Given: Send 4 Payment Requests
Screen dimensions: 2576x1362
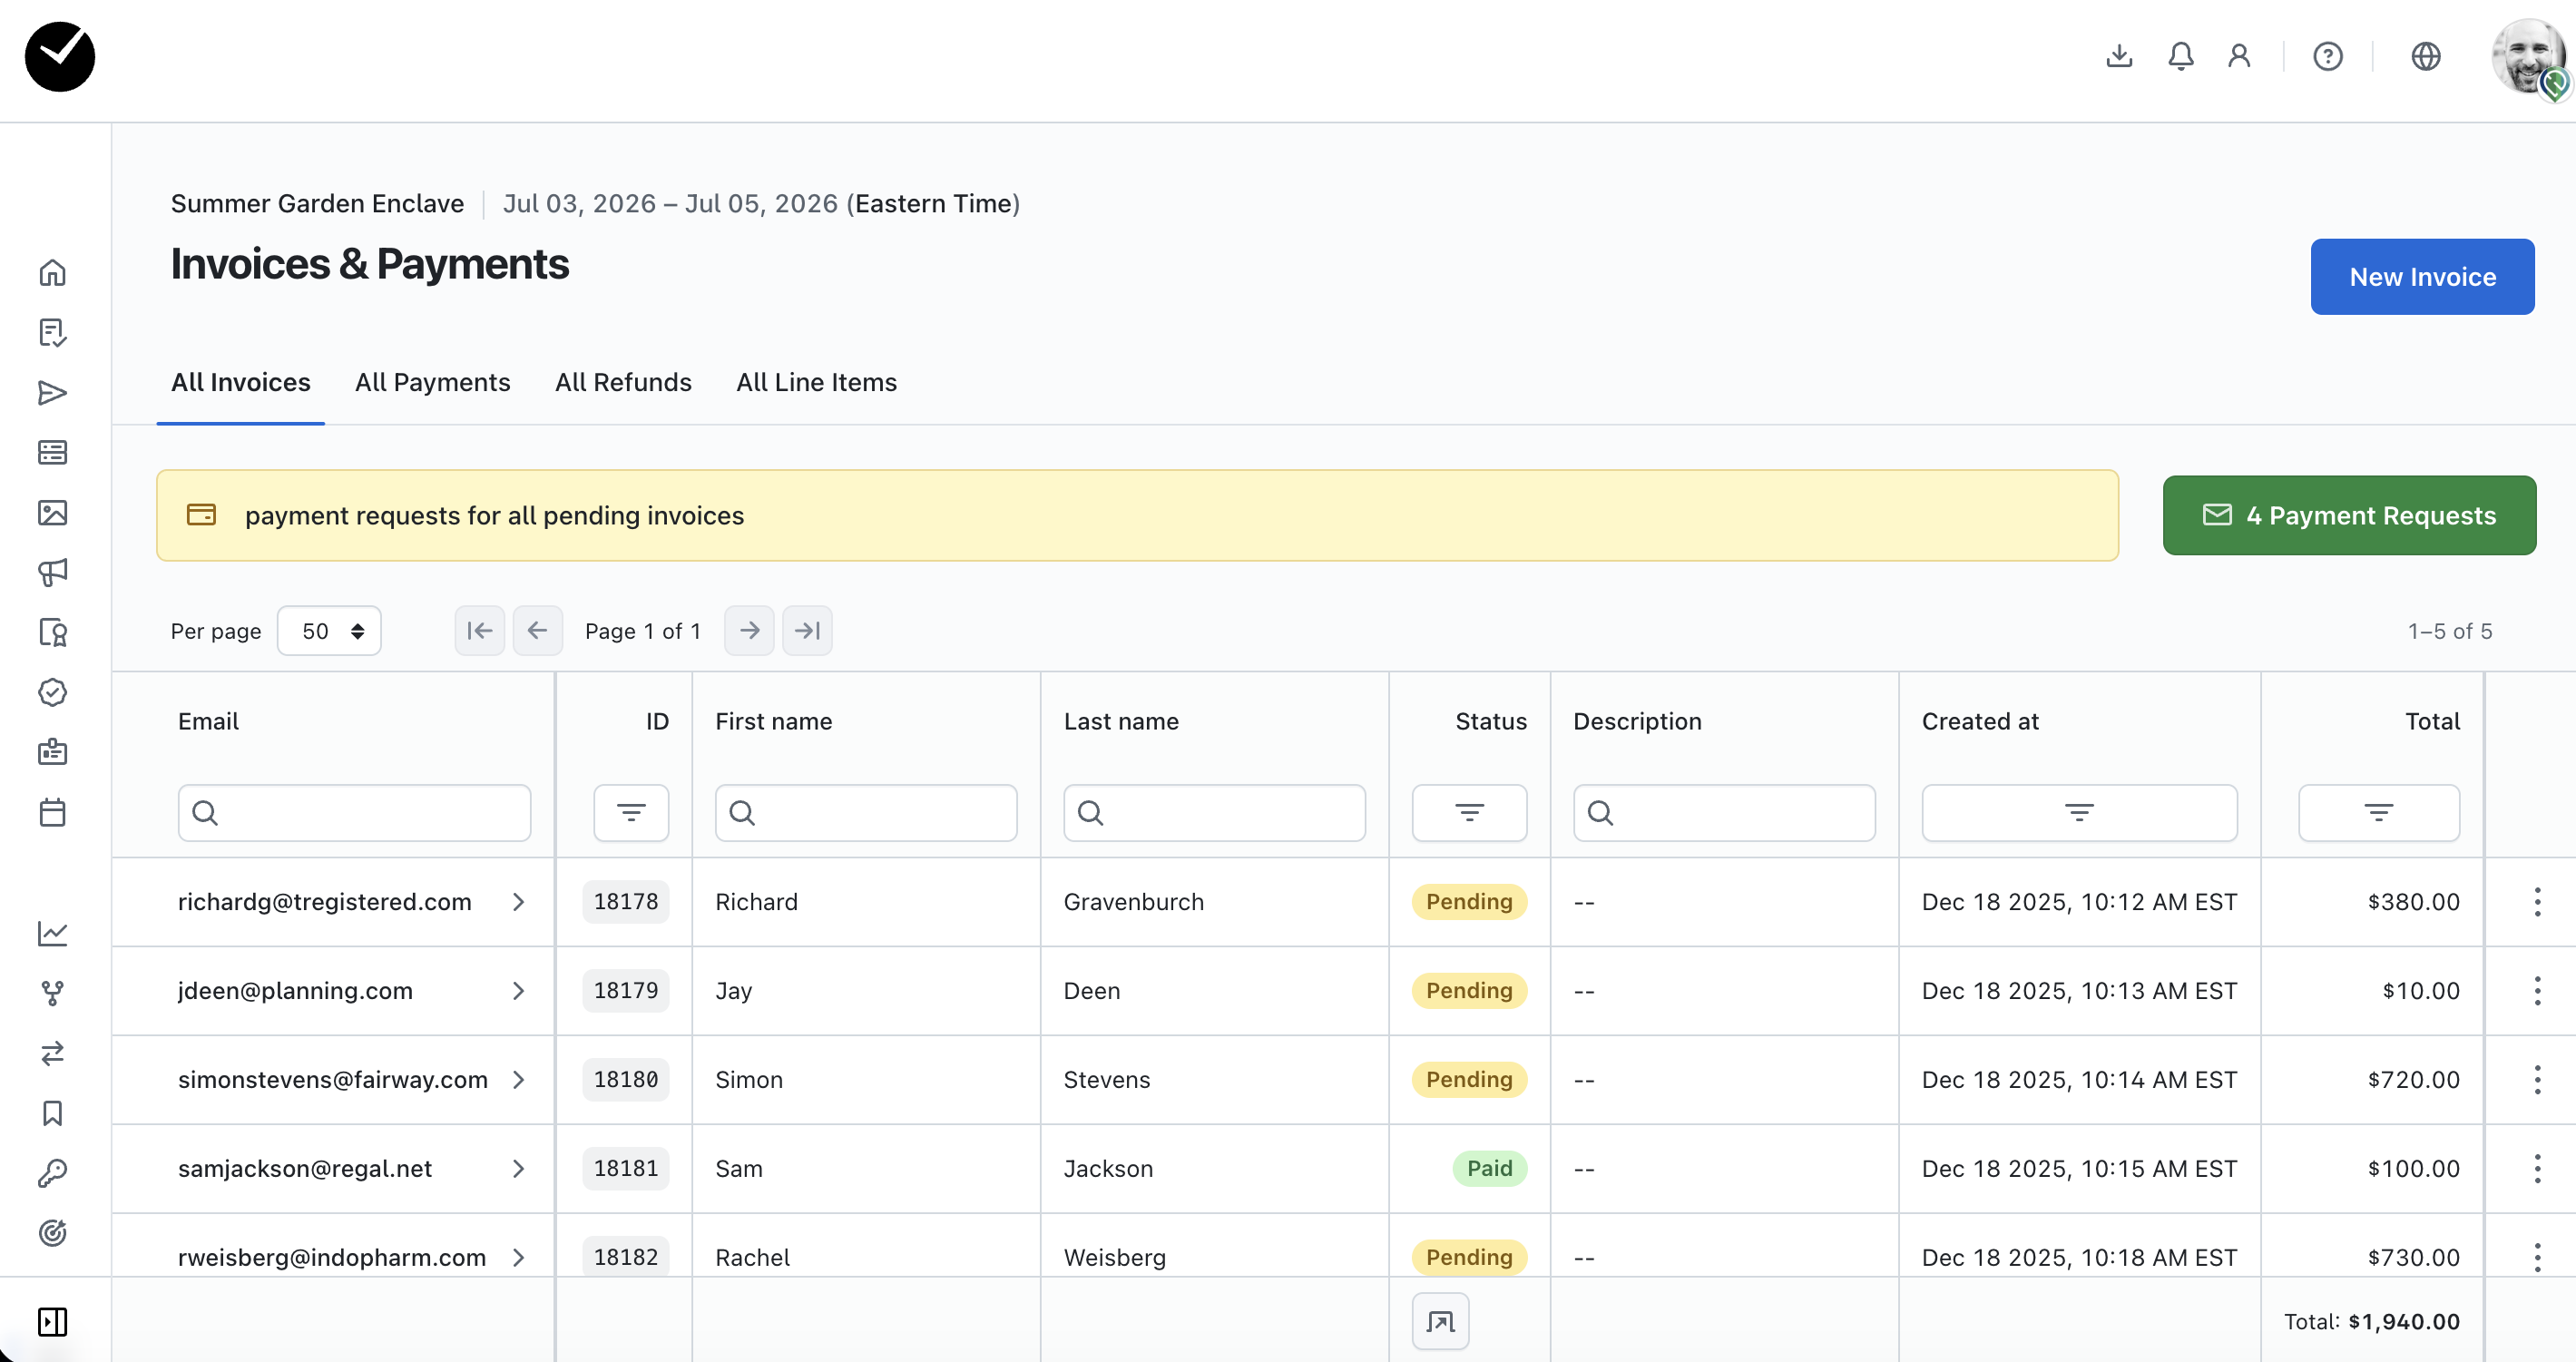Looking at the screenshot, I should click(x=2348, y=515).
